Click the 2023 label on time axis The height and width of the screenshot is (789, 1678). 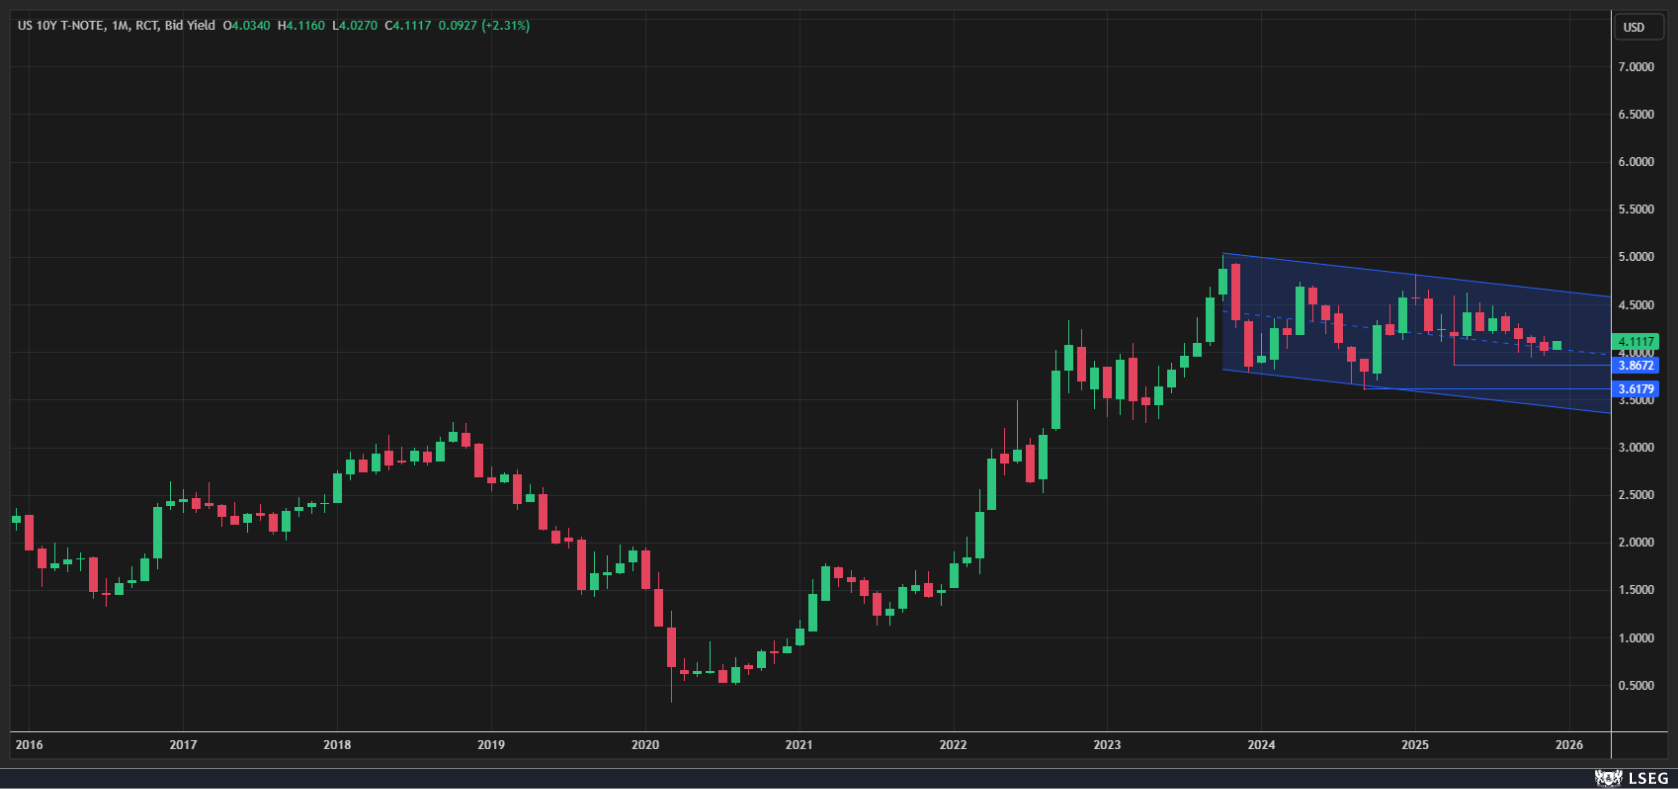(x=1107, y=745)
